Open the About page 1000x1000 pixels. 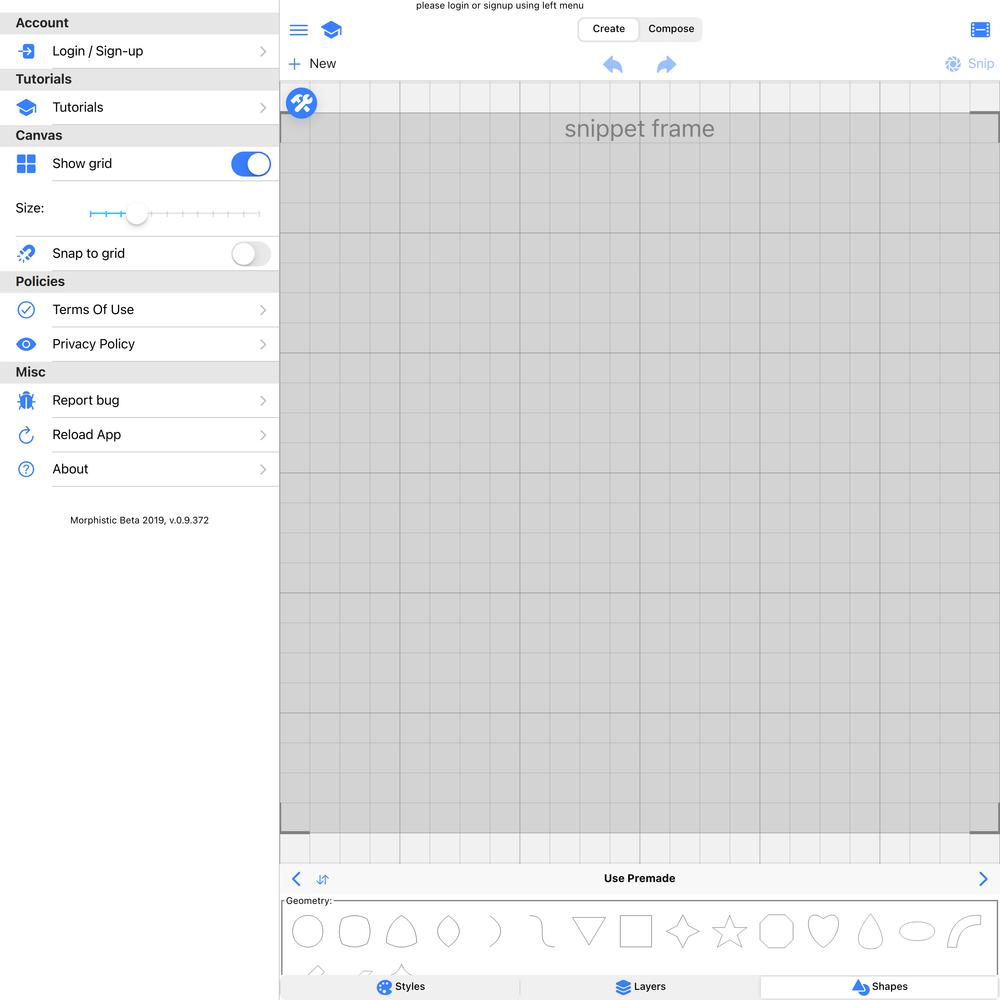(x=140, y=469)
